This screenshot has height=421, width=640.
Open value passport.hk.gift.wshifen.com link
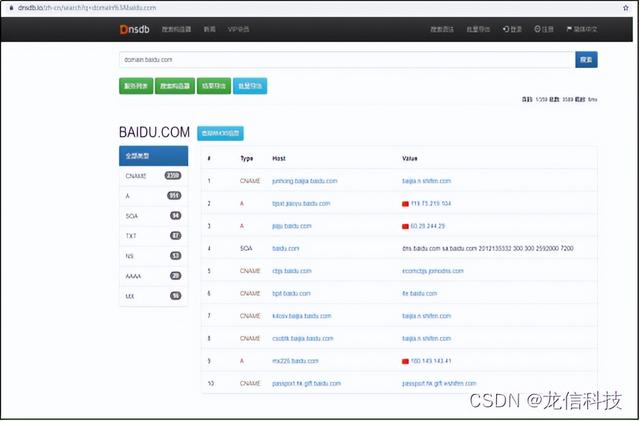(439, 383)
